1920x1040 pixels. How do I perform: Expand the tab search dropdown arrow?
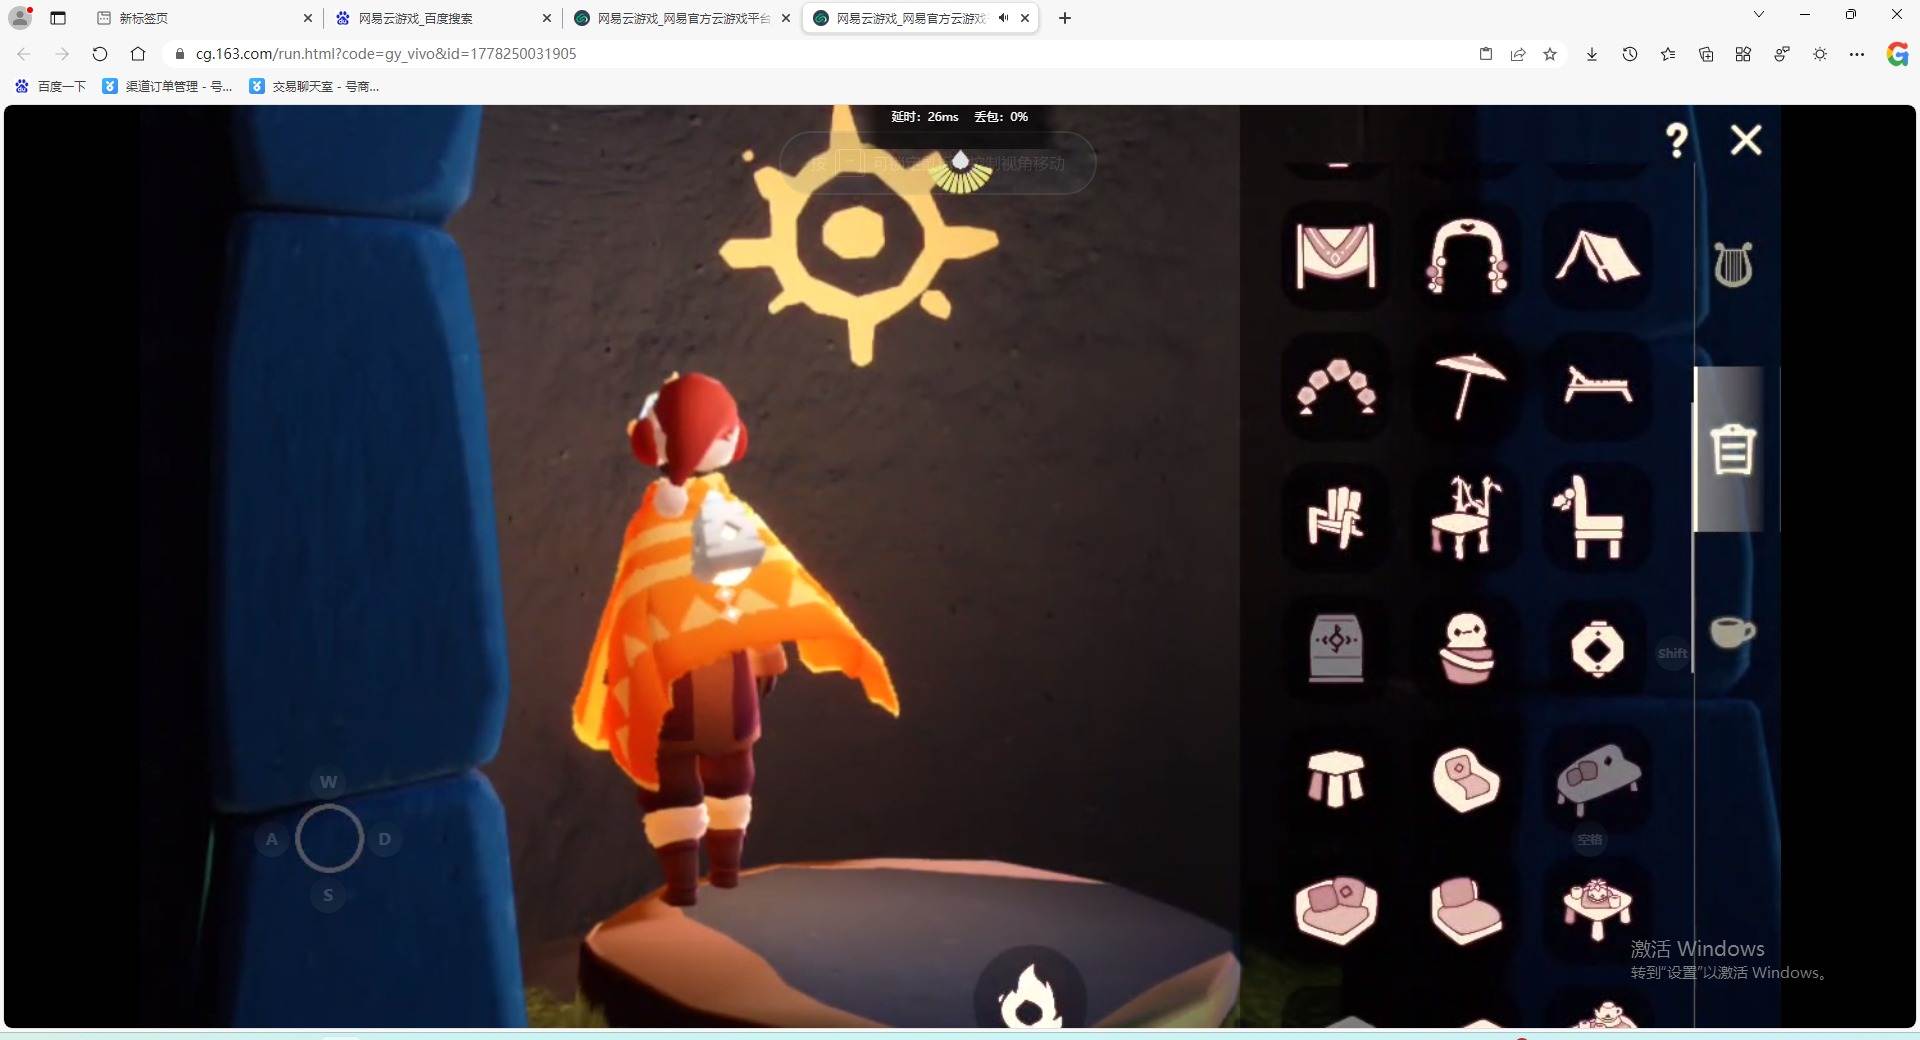coord(1759,14)
